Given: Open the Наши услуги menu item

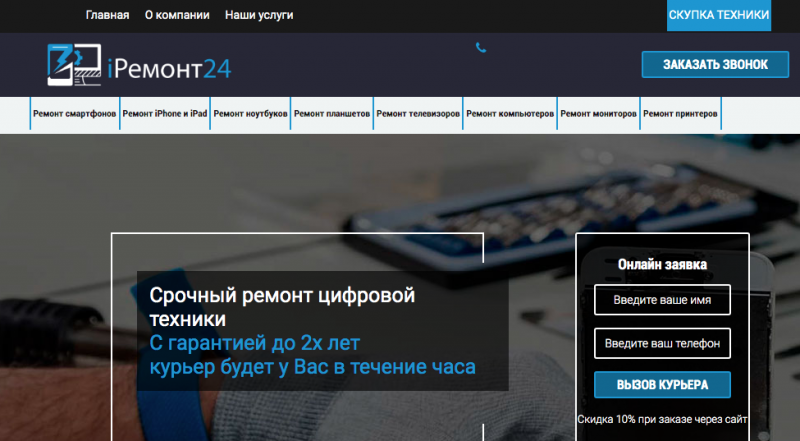Looking at the screenshot, I should pyautogui.click(x=259, y=15).
